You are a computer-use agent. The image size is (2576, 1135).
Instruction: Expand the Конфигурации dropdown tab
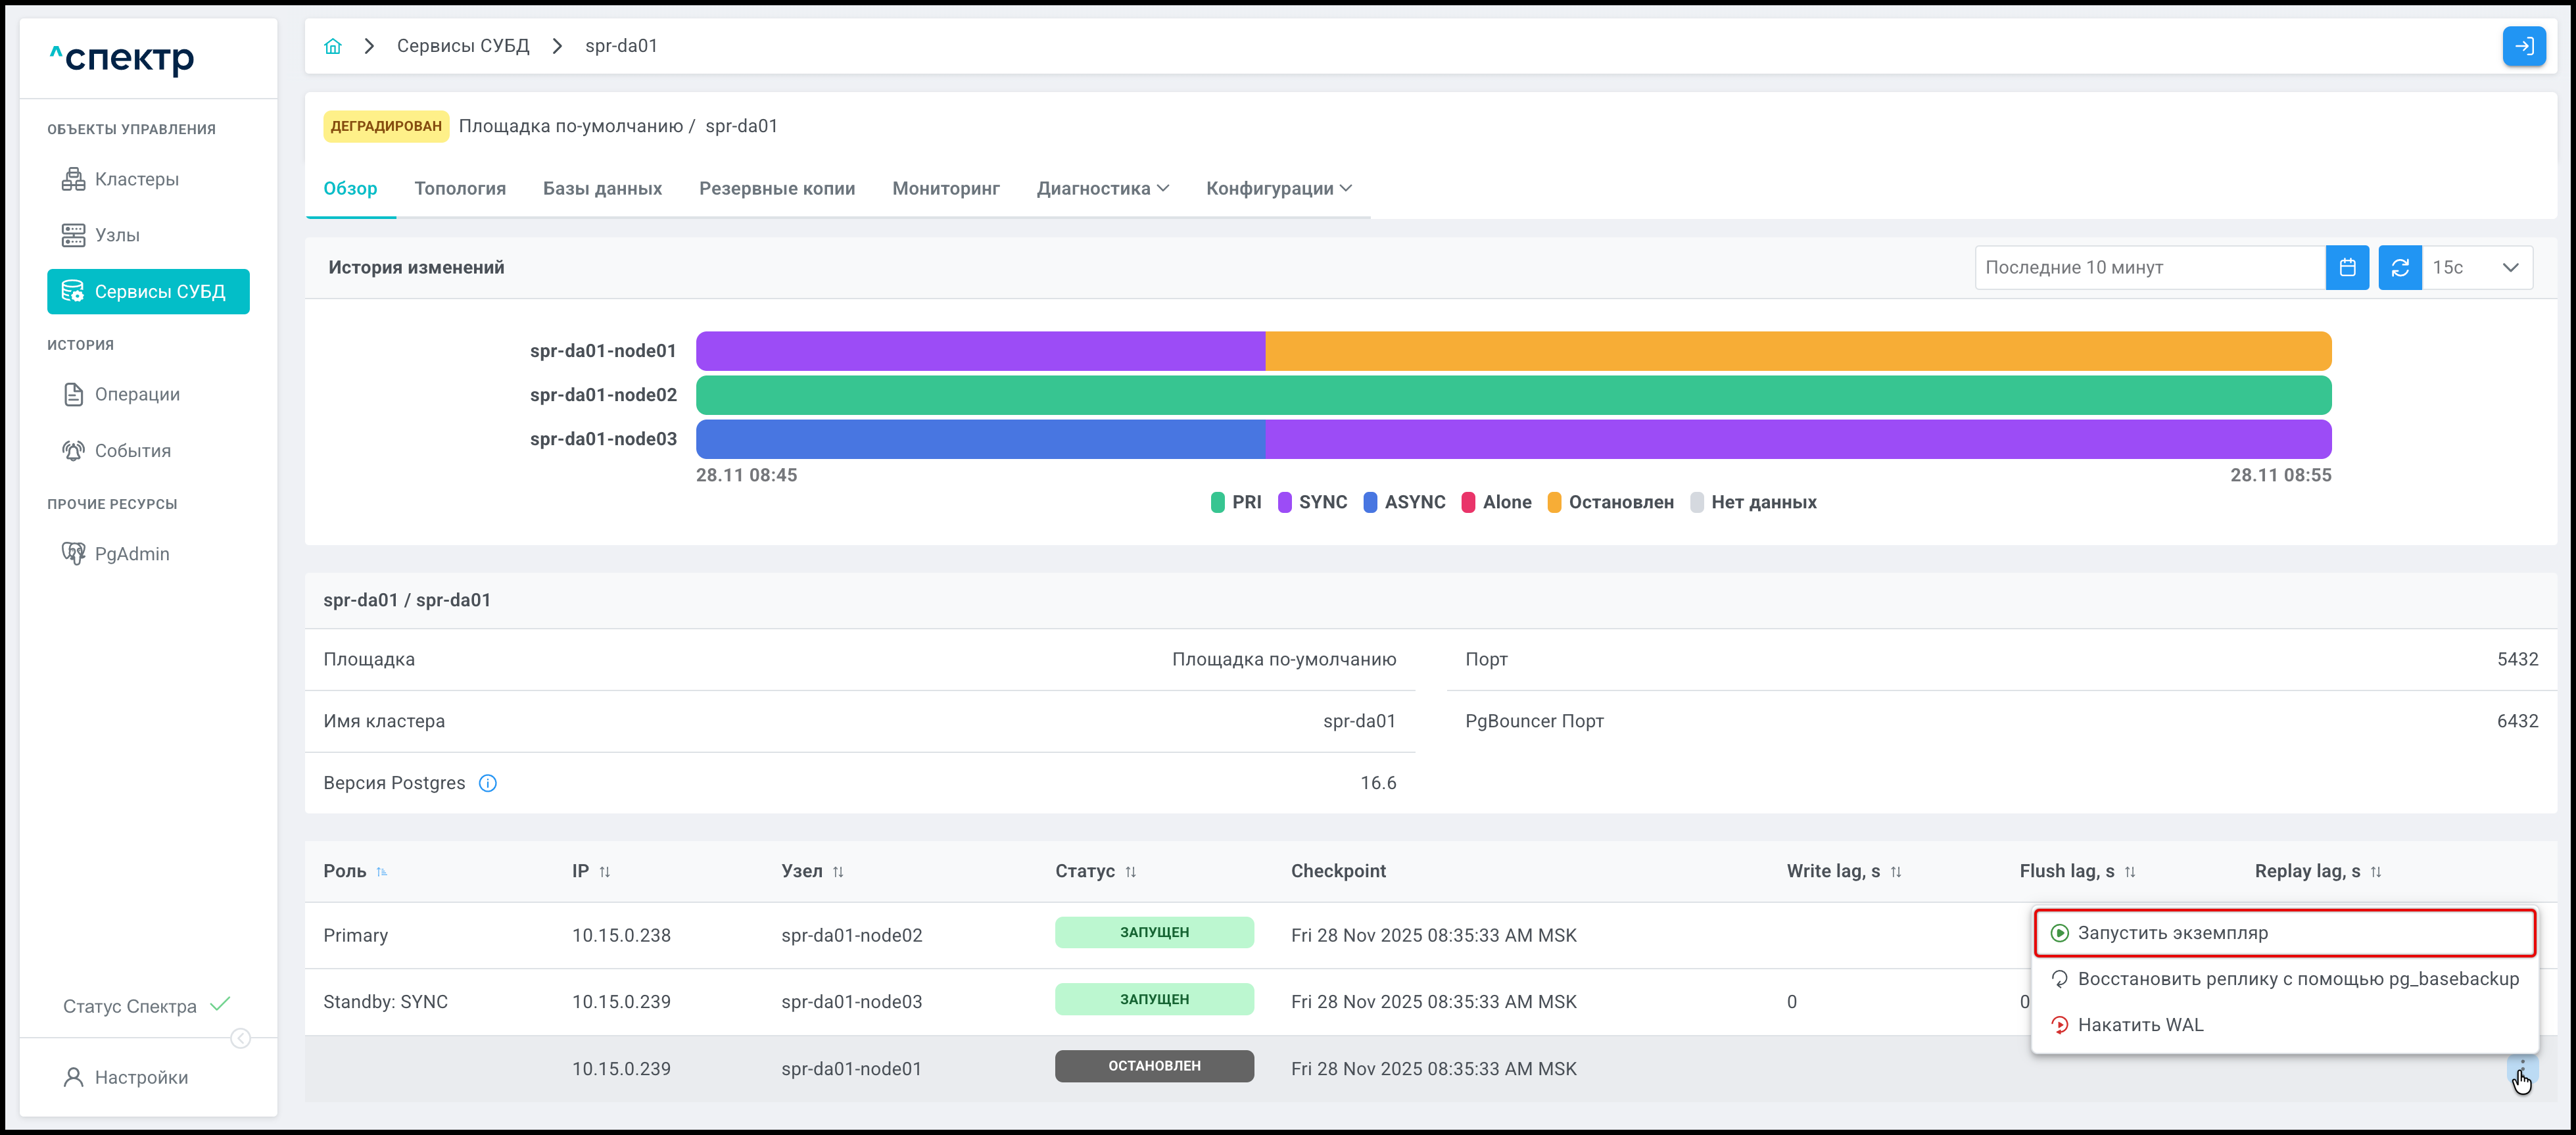(x=1278, y=189)
